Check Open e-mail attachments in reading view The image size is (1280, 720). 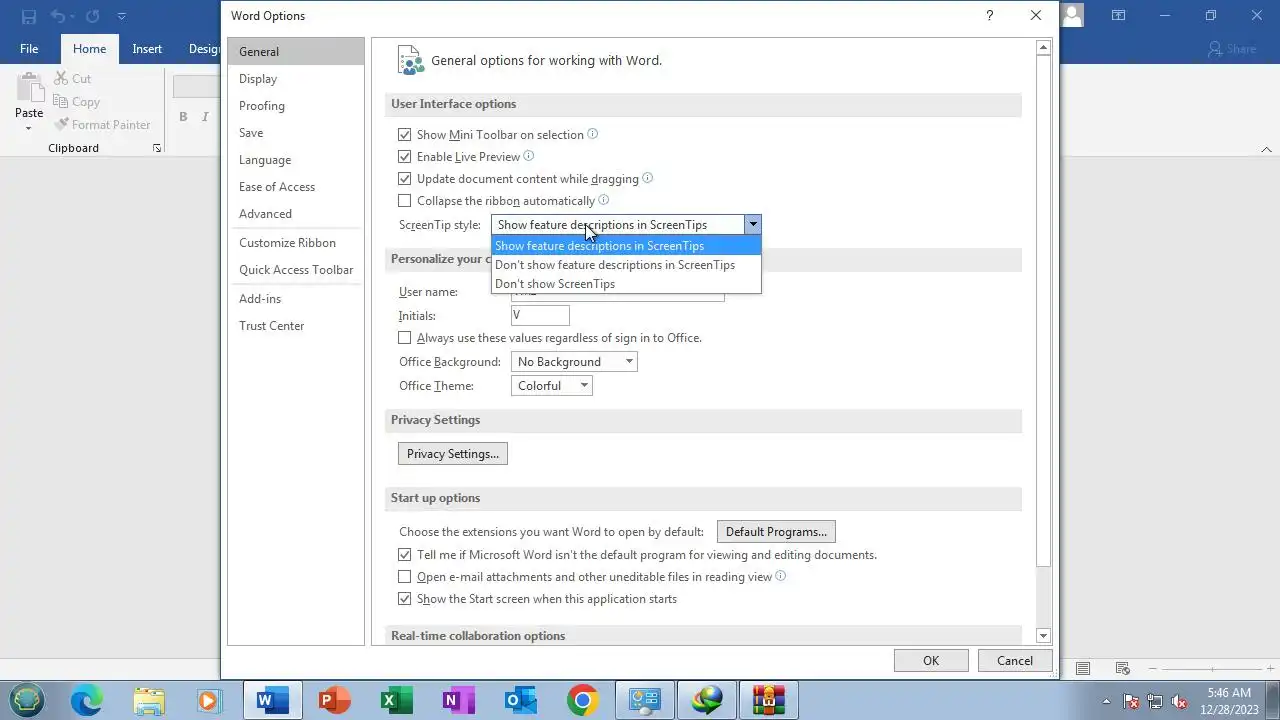click(404, 576)
